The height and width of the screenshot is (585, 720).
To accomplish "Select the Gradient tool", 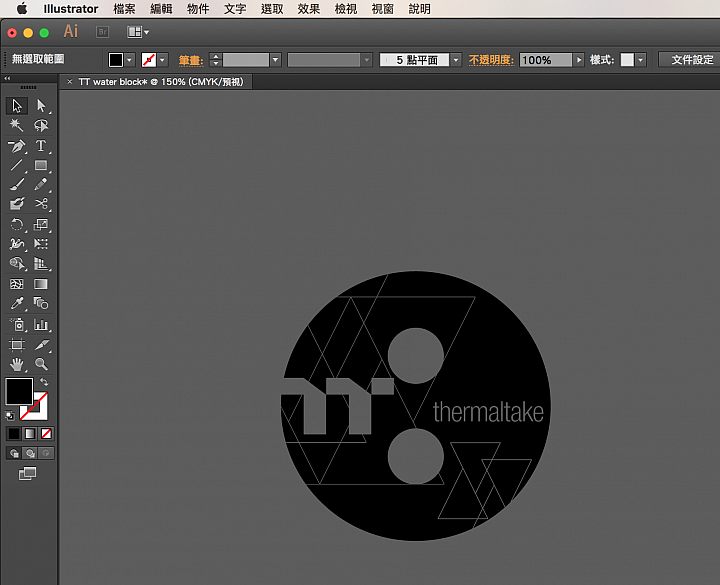I will coord(41,284).
